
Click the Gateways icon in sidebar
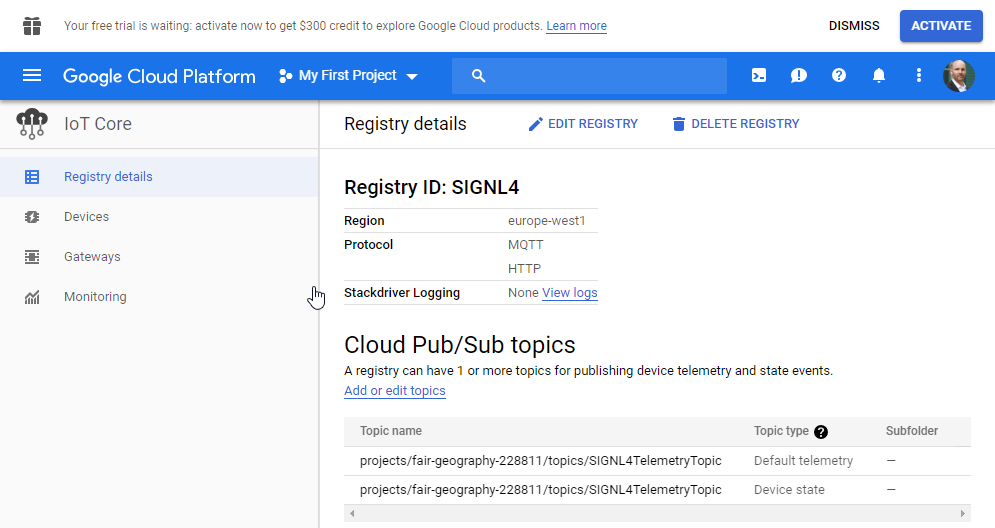pyautogui.click(x=32, y=257)
